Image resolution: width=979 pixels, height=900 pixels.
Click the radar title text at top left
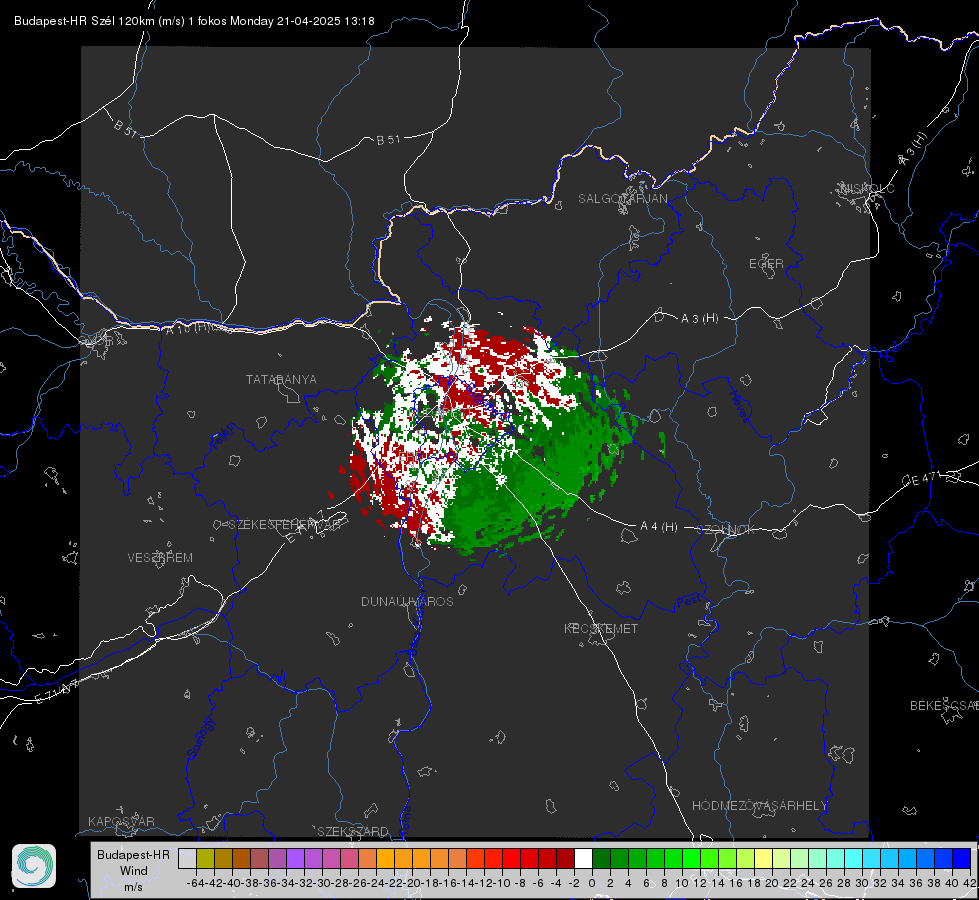tap(194, 21)
